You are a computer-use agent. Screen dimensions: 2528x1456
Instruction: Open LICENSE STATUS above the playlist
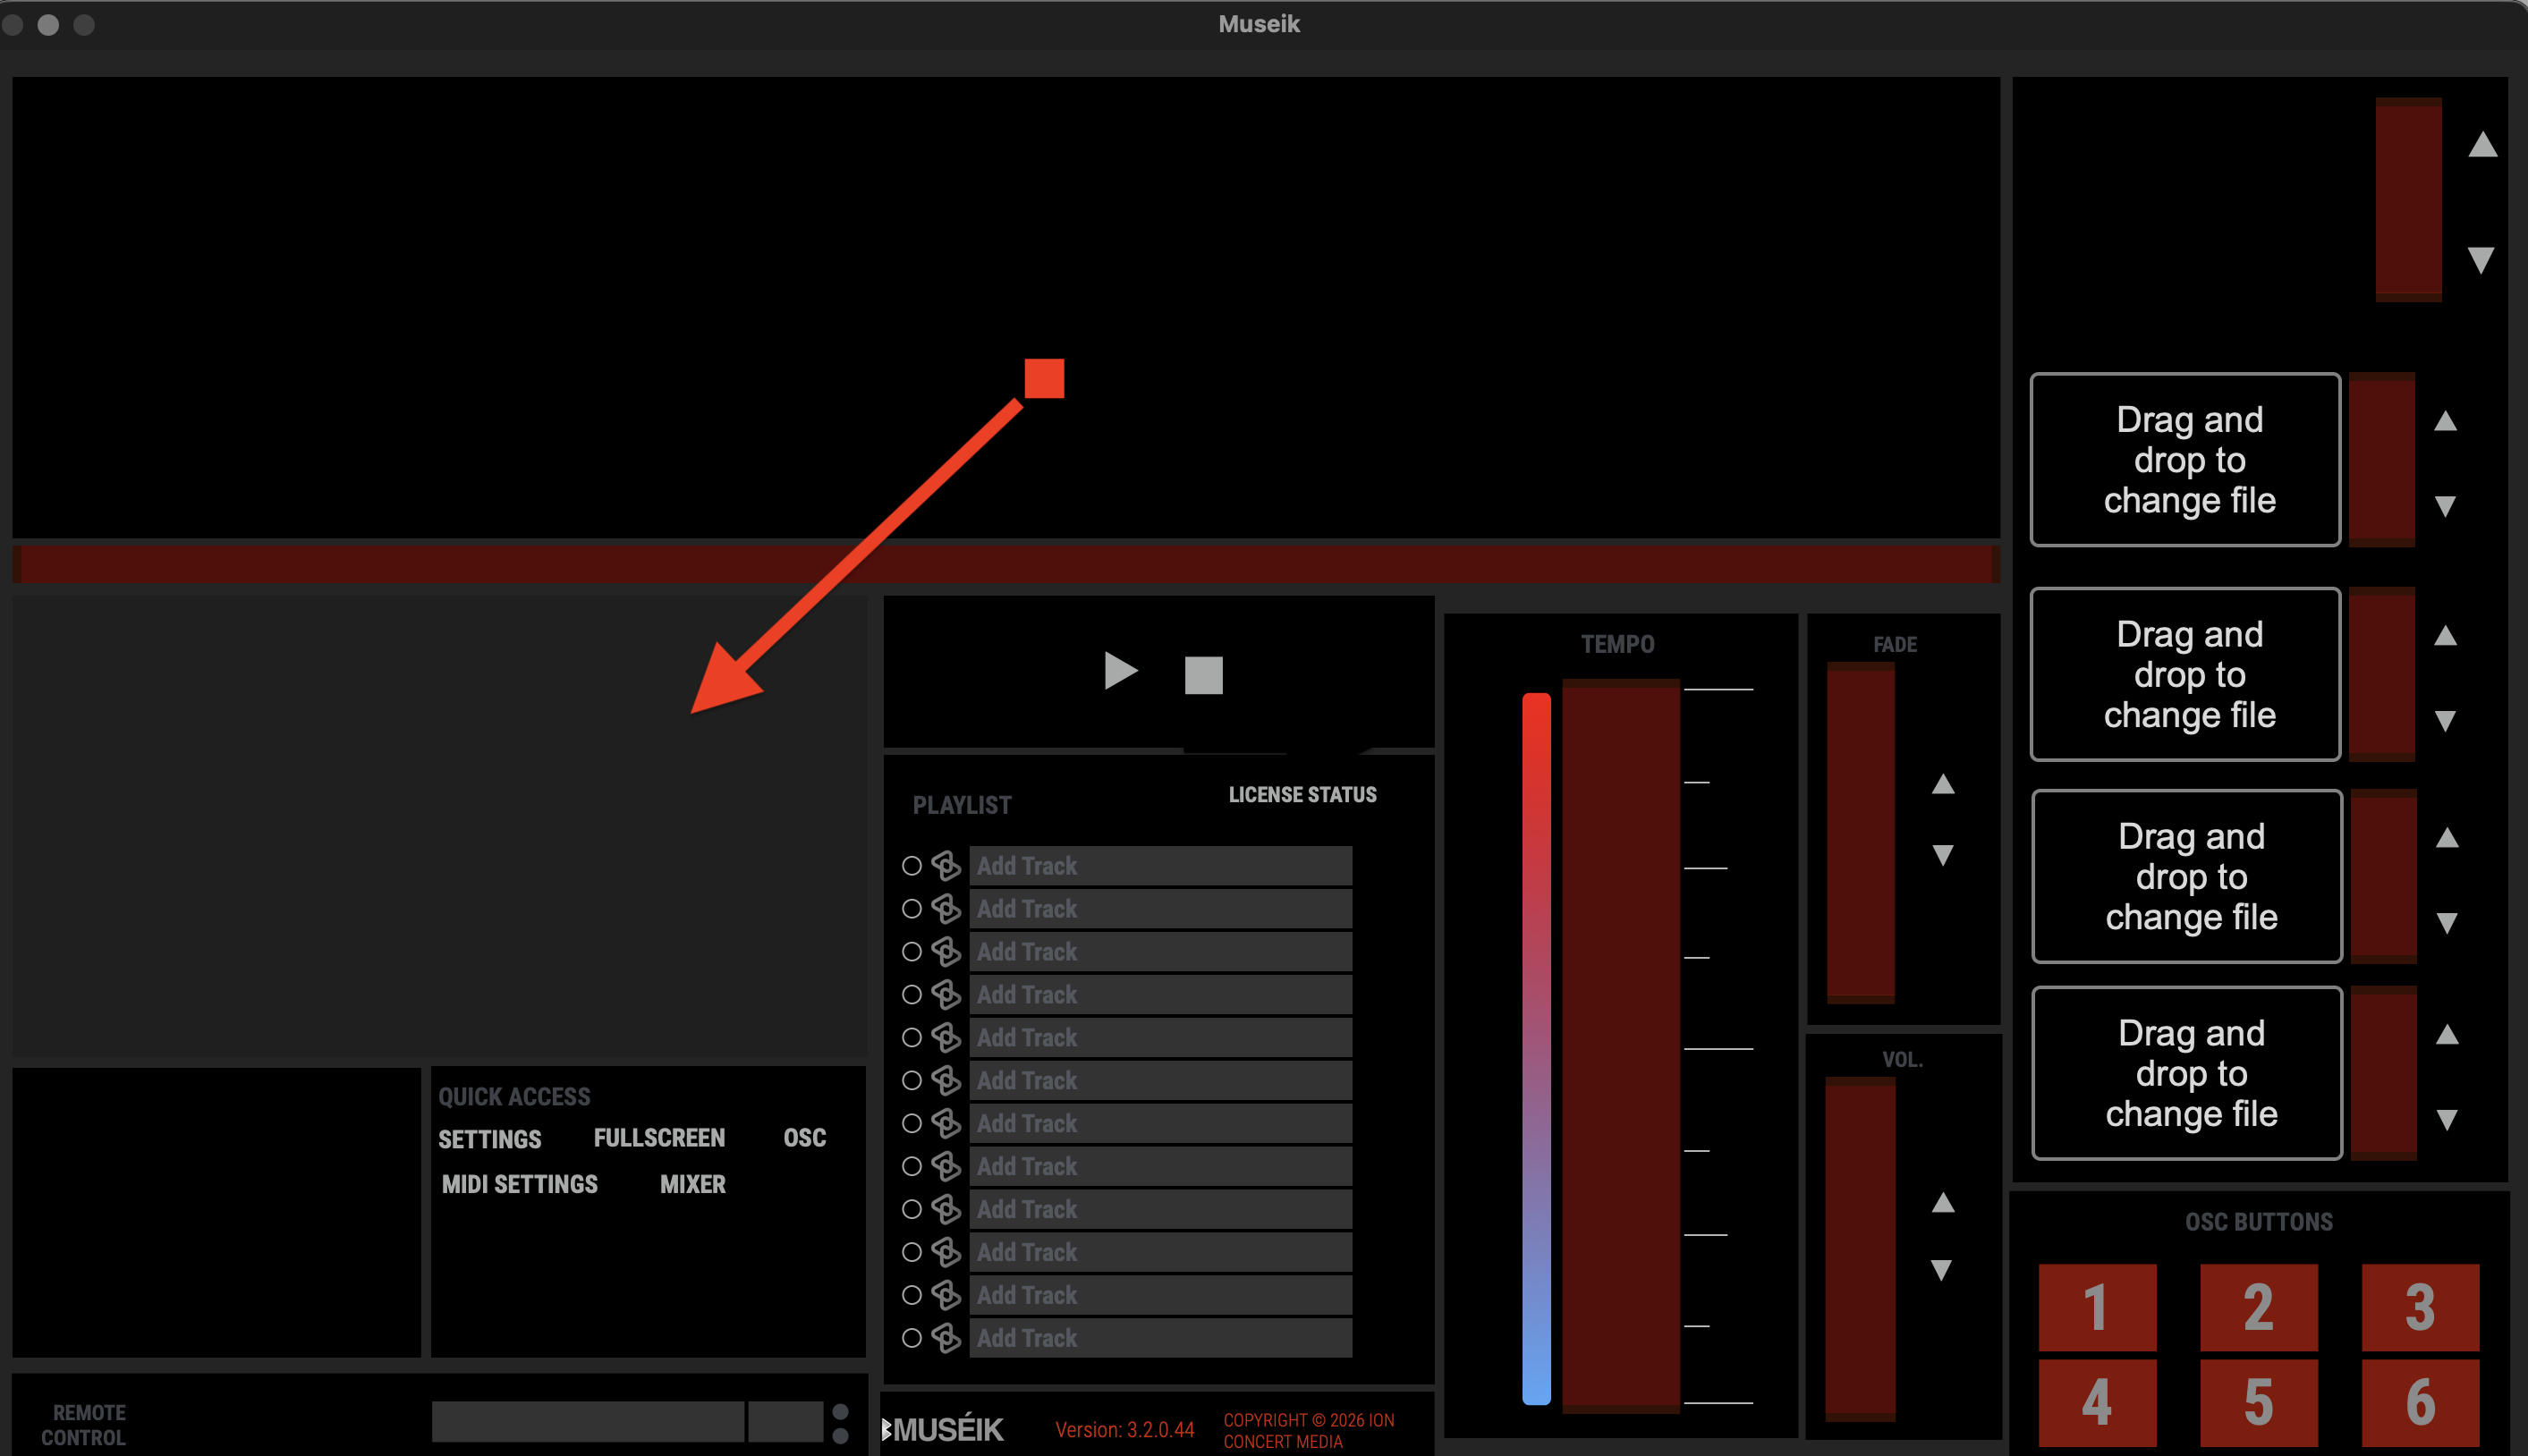point(1302,795)
